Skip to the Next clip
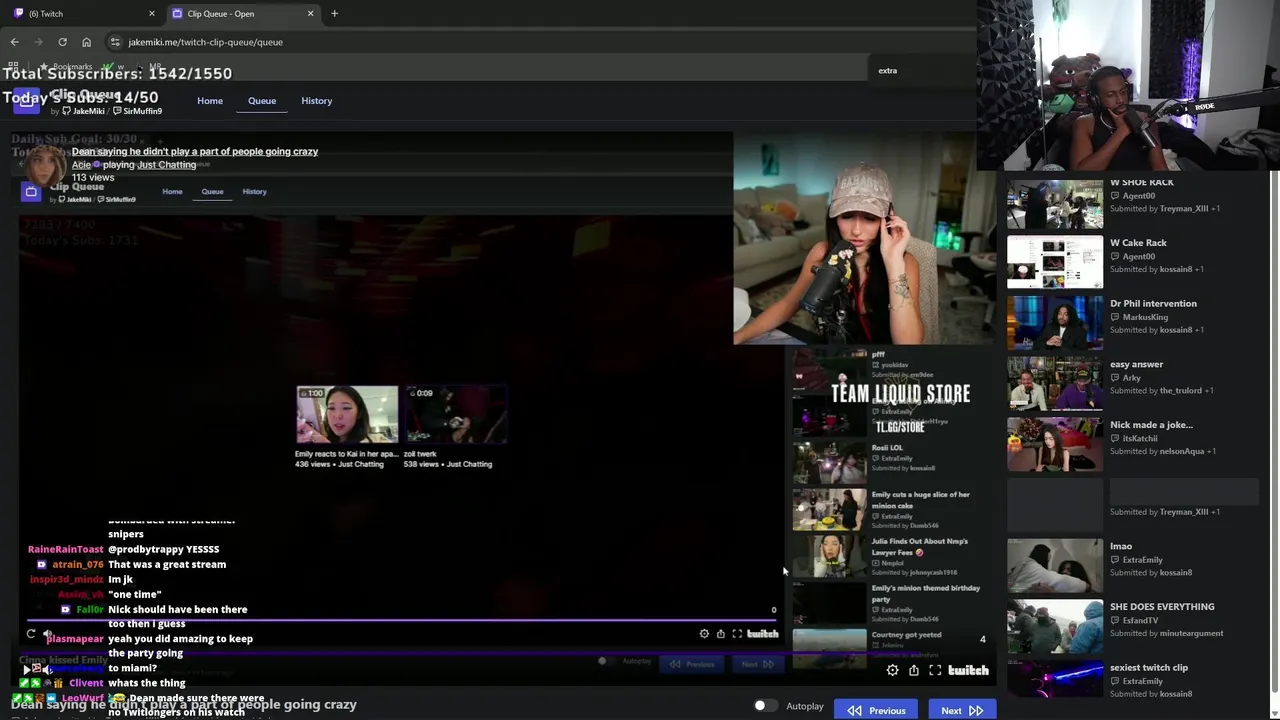Screen dimensions: 1280x720 [x=961, y=710]
